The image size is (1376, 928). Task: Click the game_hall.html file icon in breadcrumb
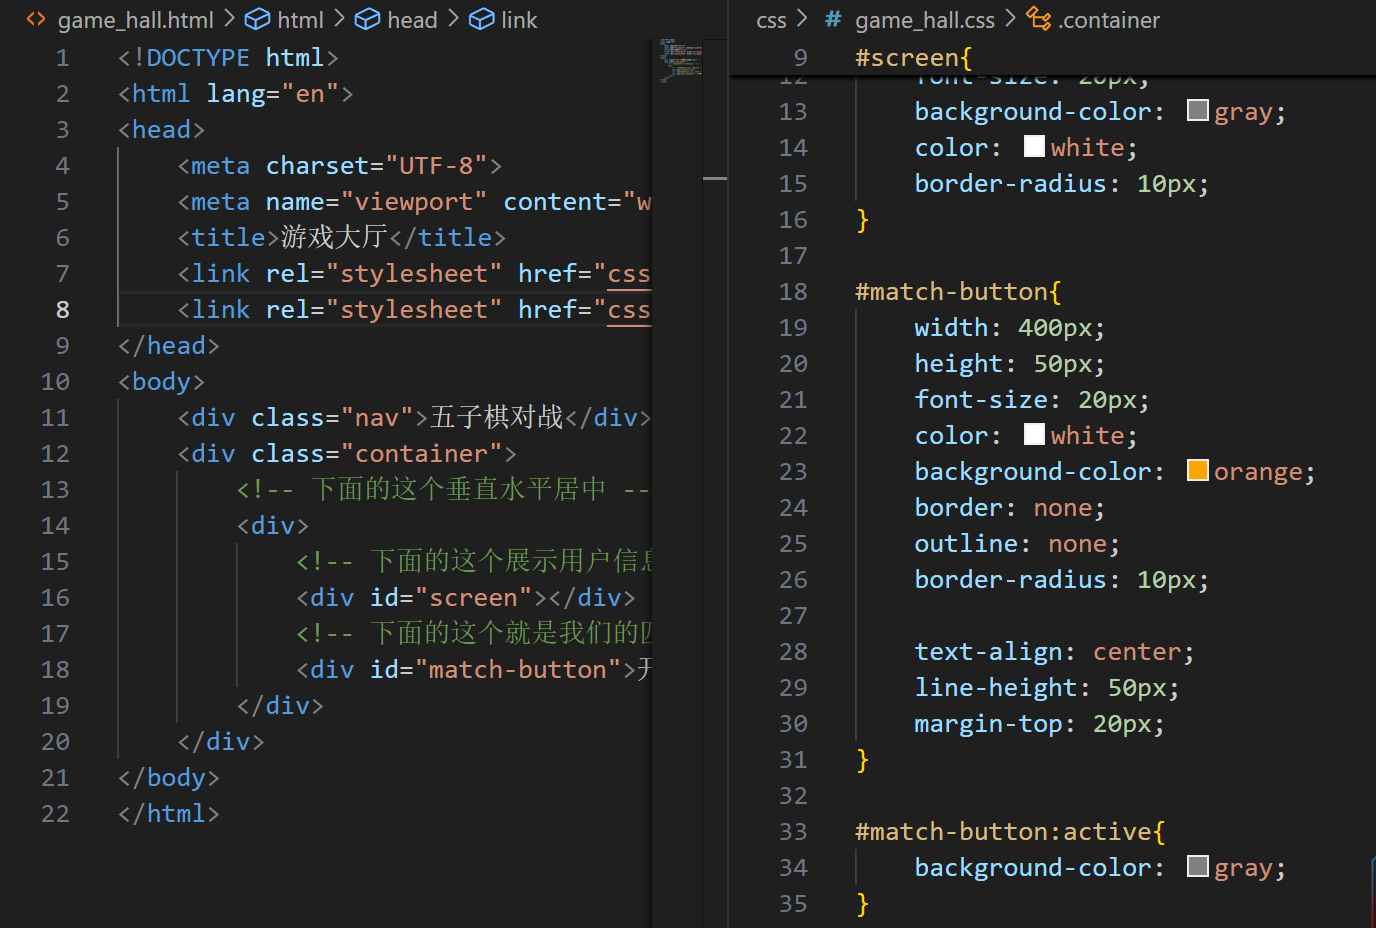pyautogui.click(x=36, y=19)
